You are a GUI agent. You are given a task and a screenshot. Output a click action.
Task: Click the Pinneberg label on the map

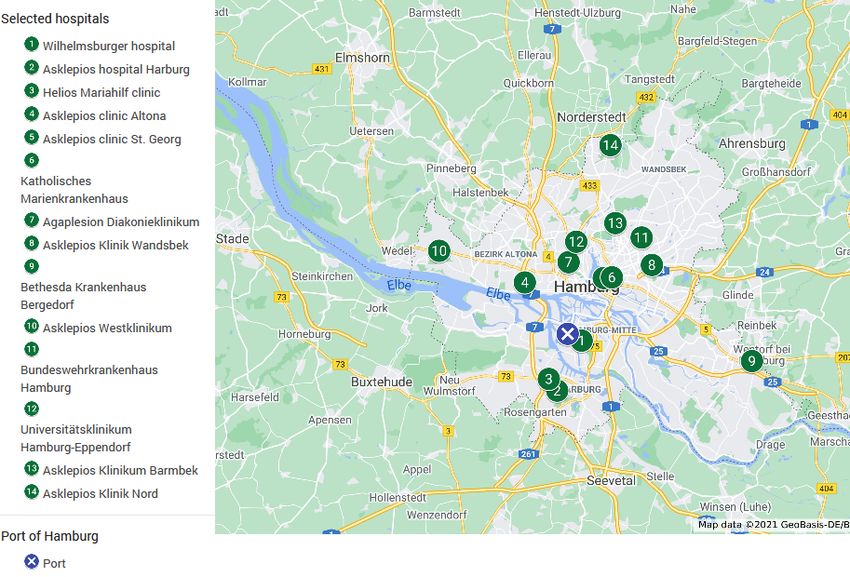451,168
